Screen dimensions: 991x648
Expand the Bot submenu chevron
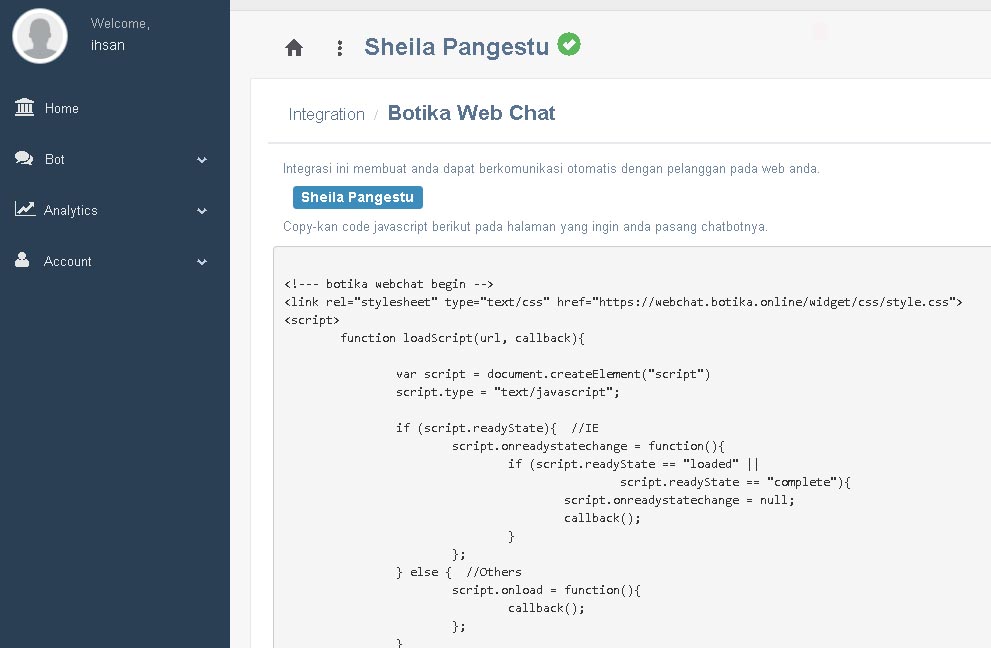pyautogui.click(x=202, y=160)
